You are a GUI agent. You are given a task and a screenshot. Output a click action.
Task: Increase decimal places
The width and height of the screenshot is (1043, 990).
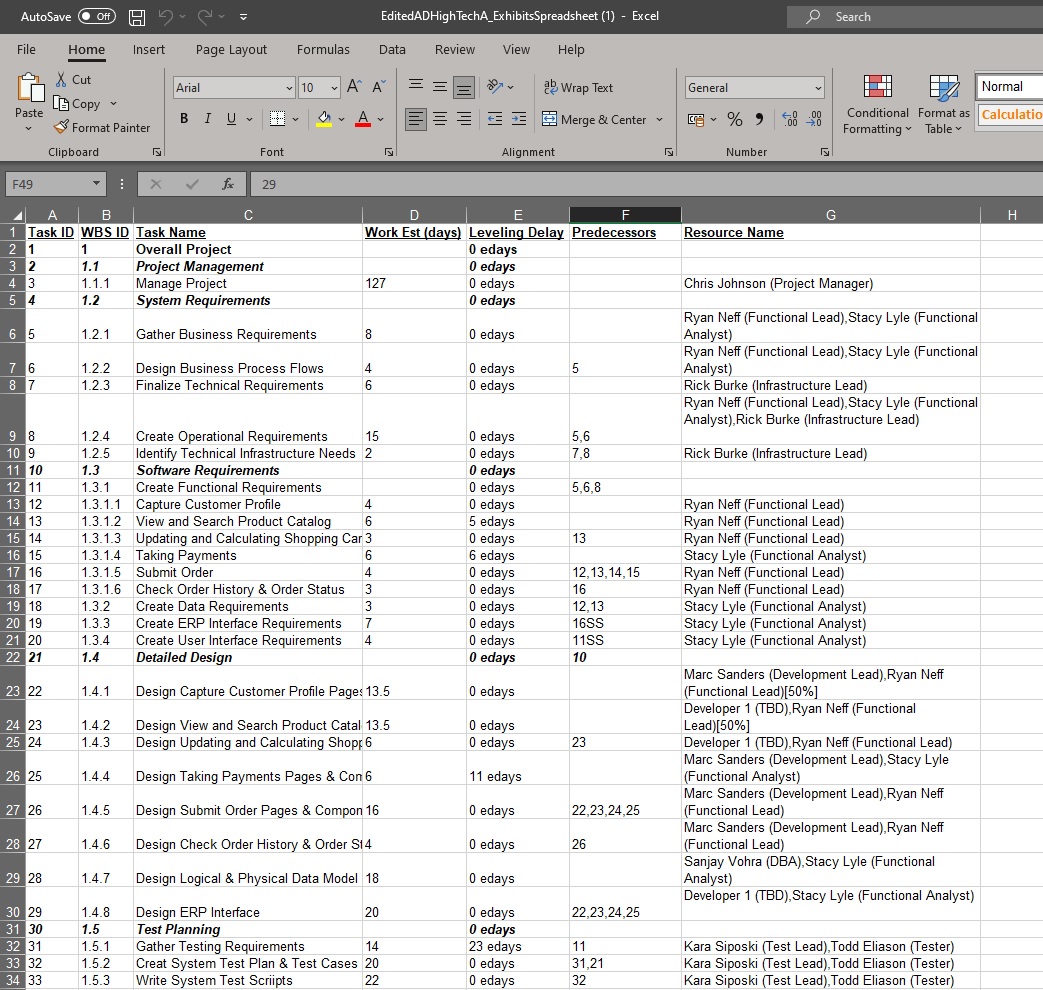(788, 118)
